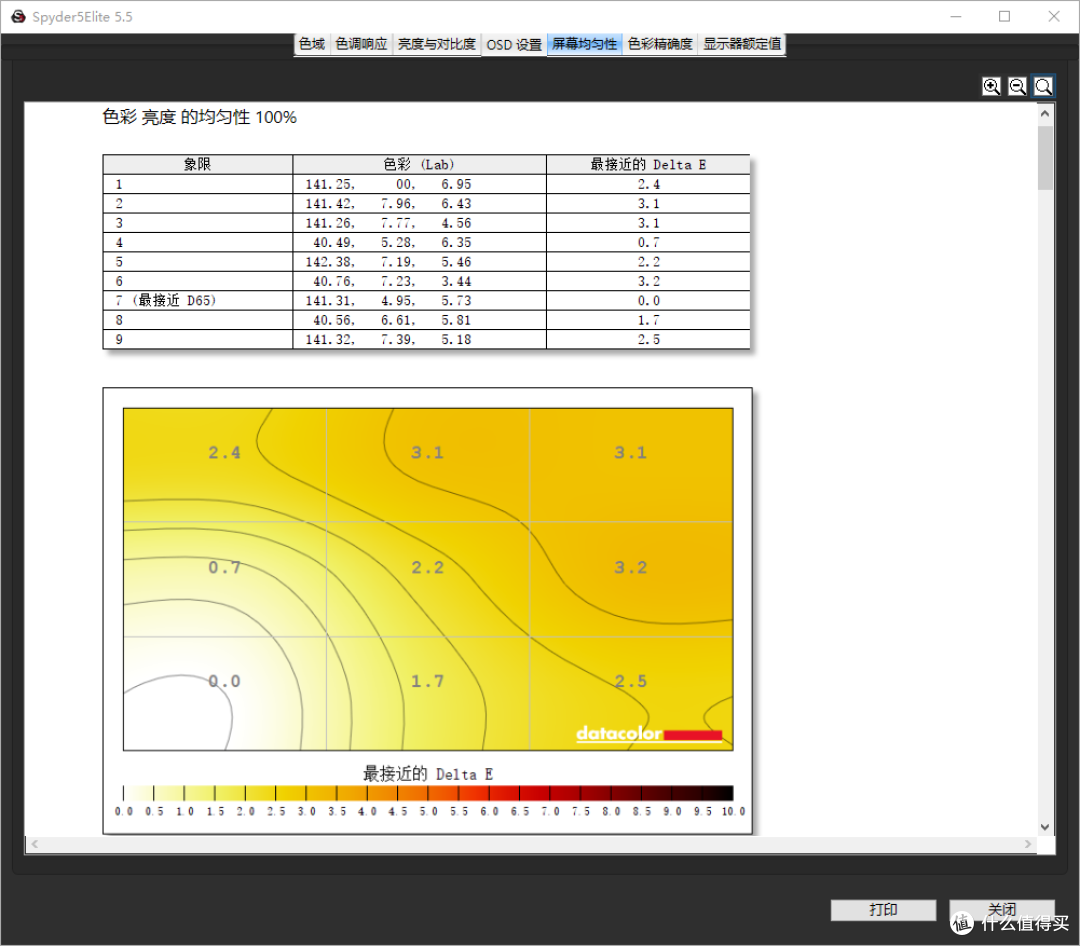Minimize the Spyder5Elite window

click(x=955, y=17)
